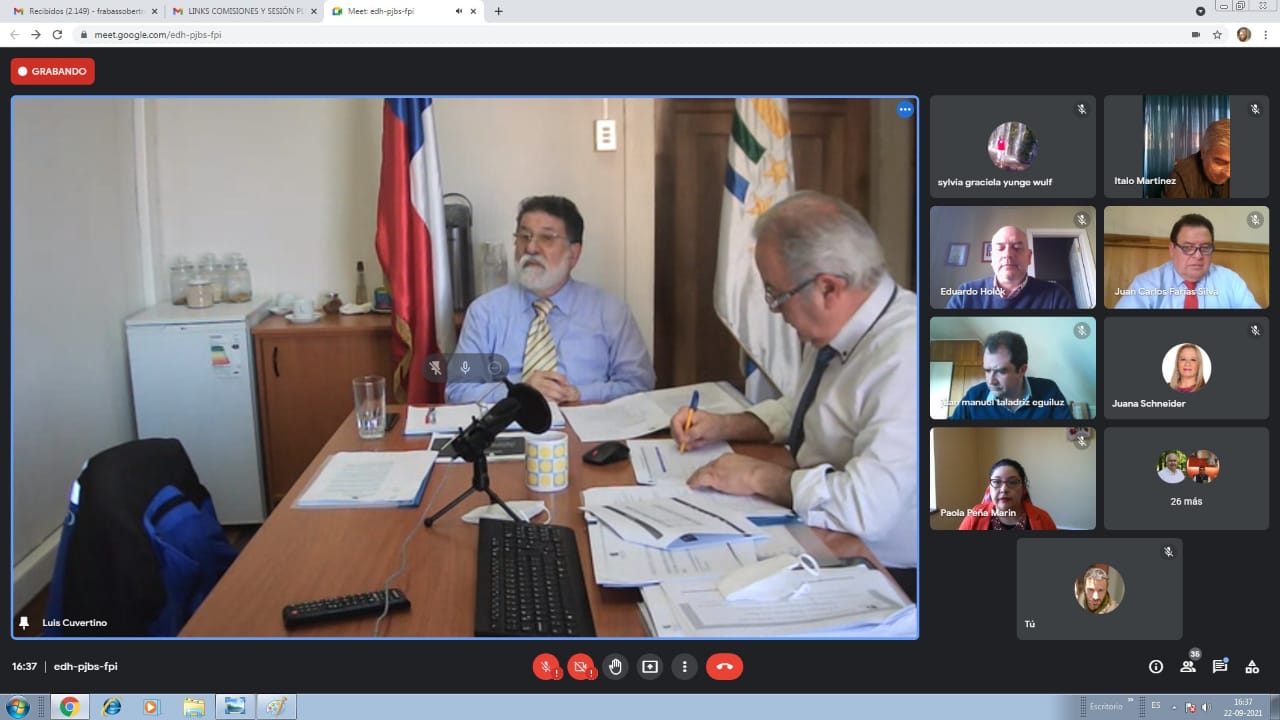Image resolution: width=1280 pixels, height=720 pixels.
Task: Show the participants list panel
Action: (x=1188, y=667)
